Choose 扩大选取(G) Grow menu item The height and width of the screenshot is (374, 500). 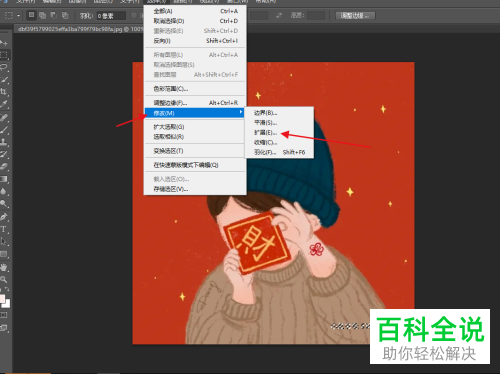(196, 127)
